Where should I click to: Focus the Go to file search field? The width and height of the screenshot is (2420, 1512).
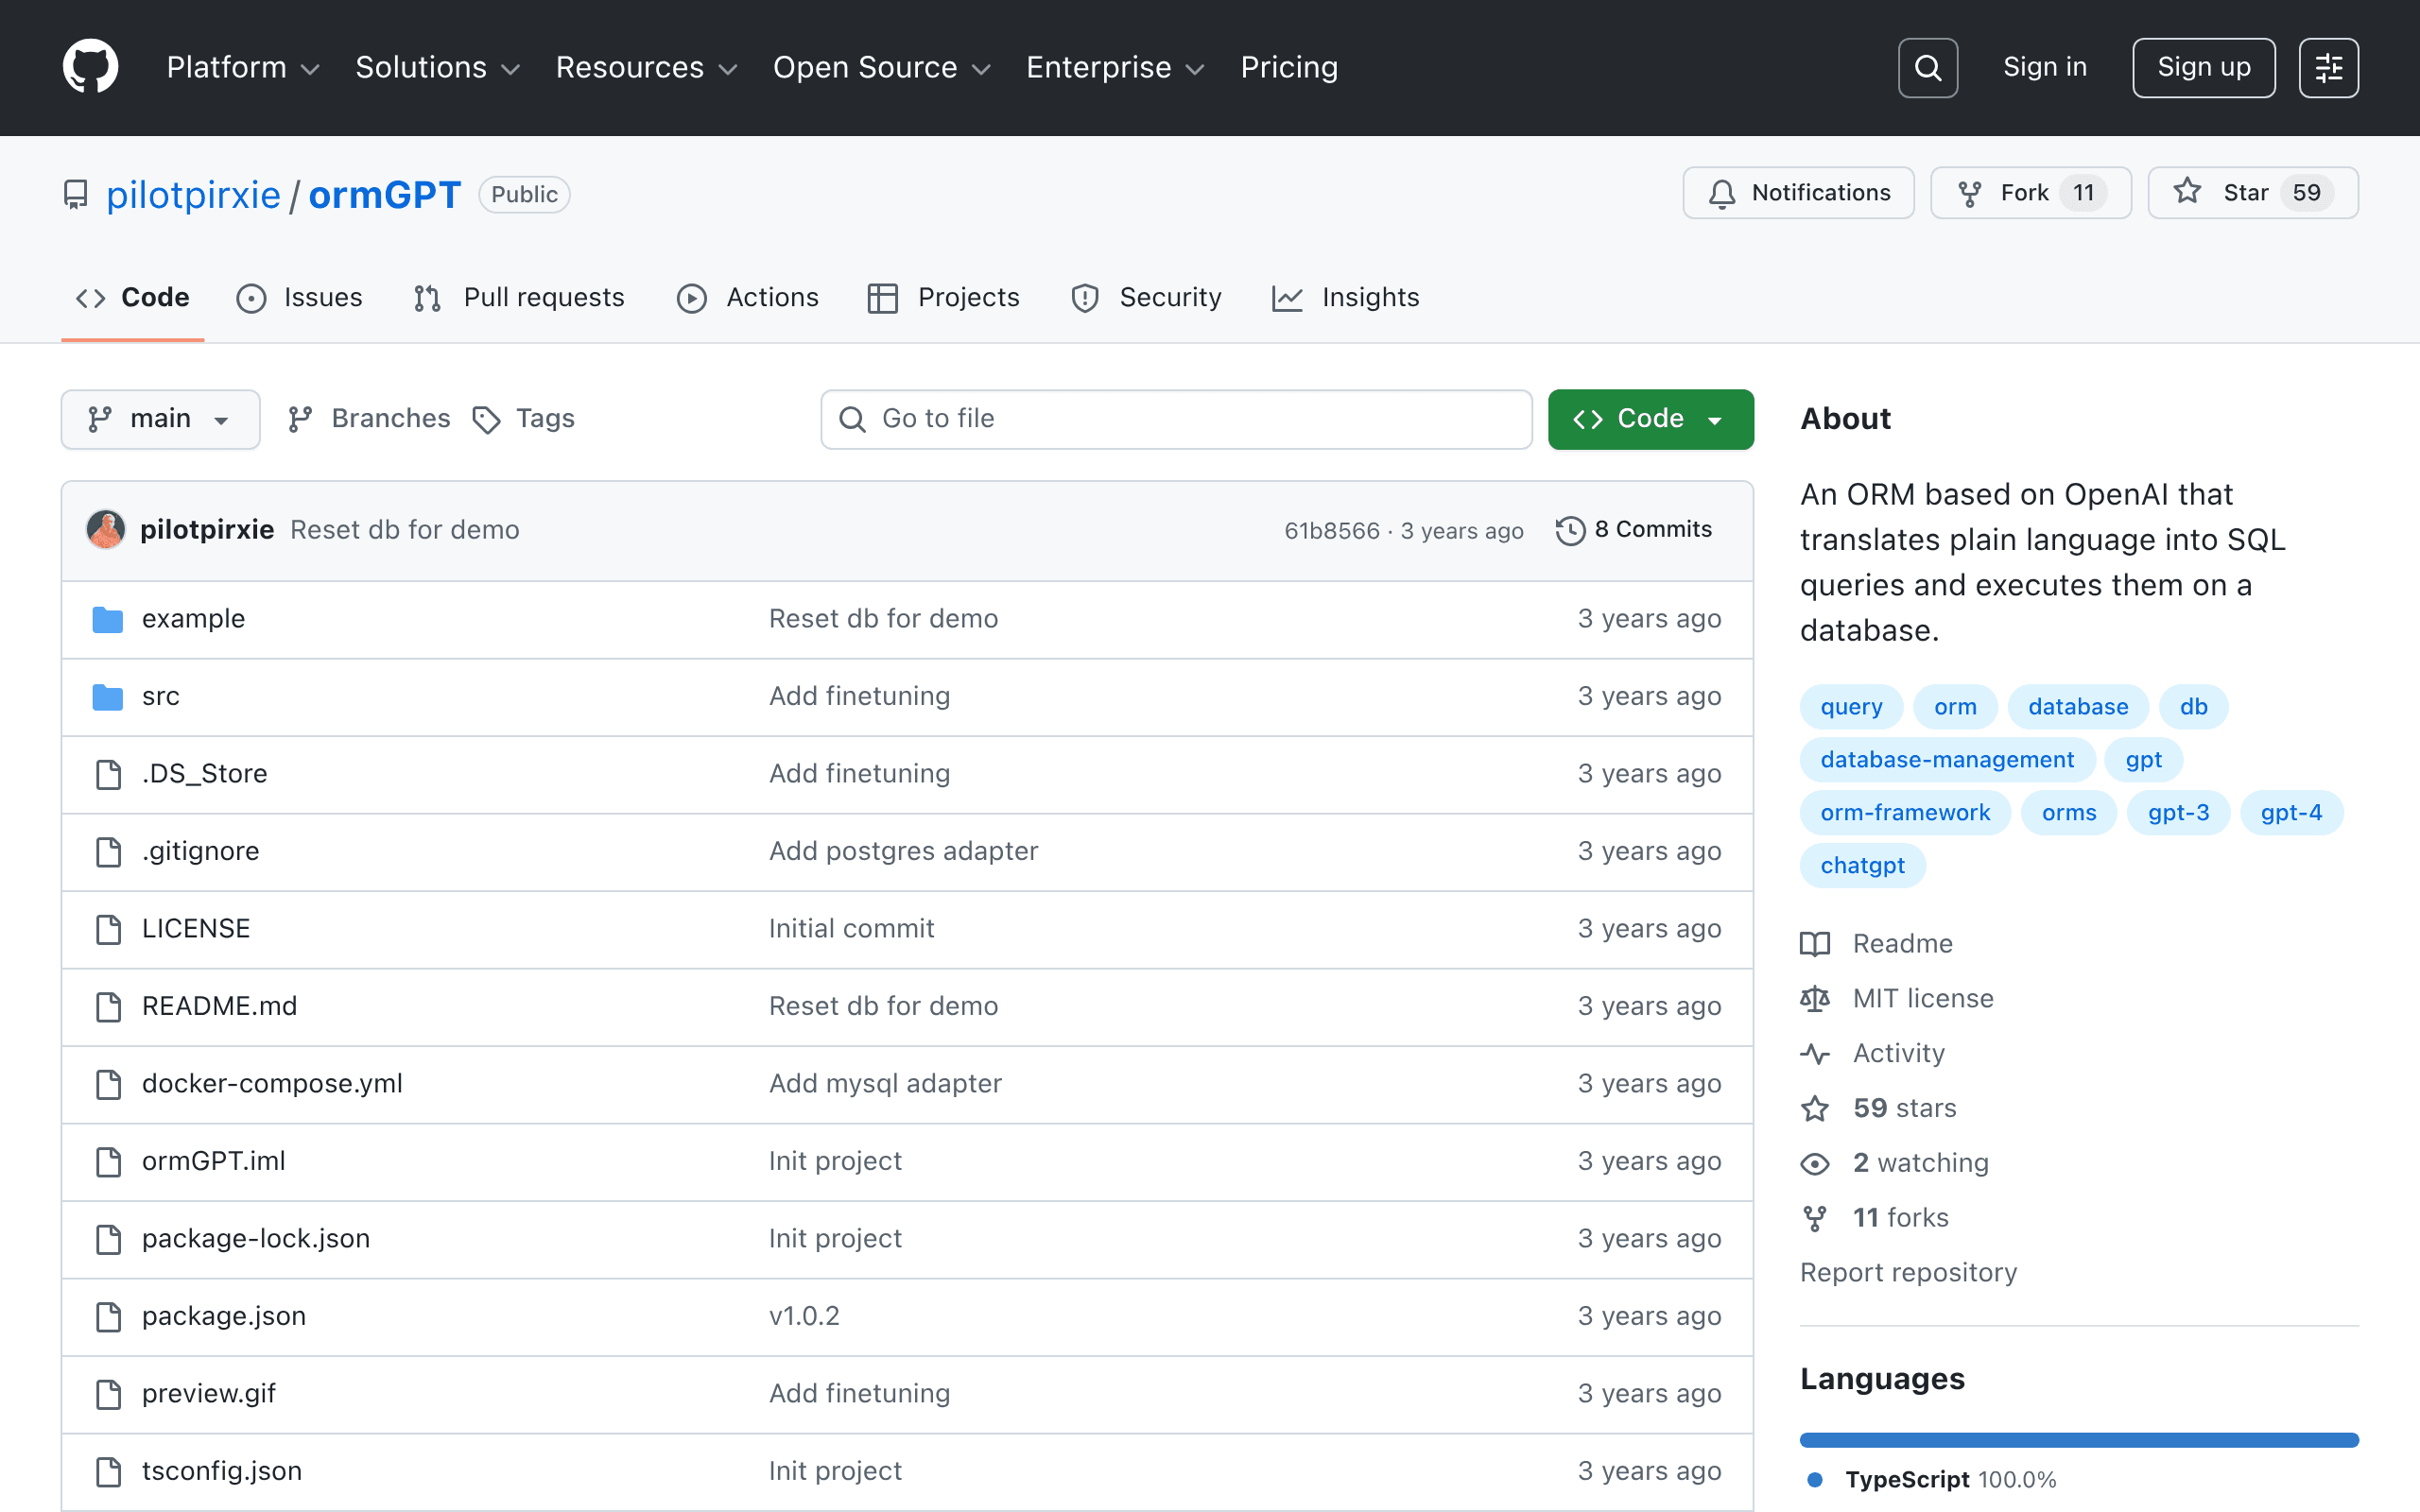(x=1176, y=419)
